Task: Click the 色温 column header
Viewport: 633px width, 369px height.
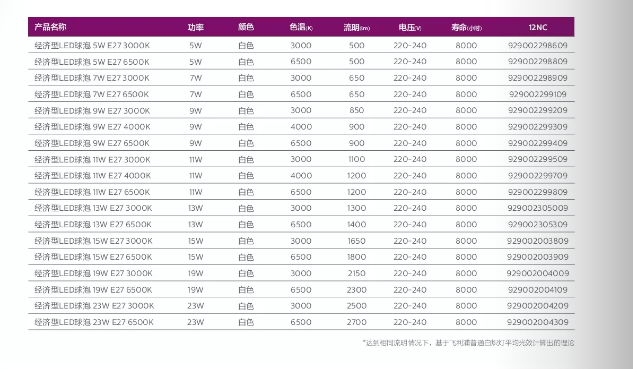Action: point(301,27)
